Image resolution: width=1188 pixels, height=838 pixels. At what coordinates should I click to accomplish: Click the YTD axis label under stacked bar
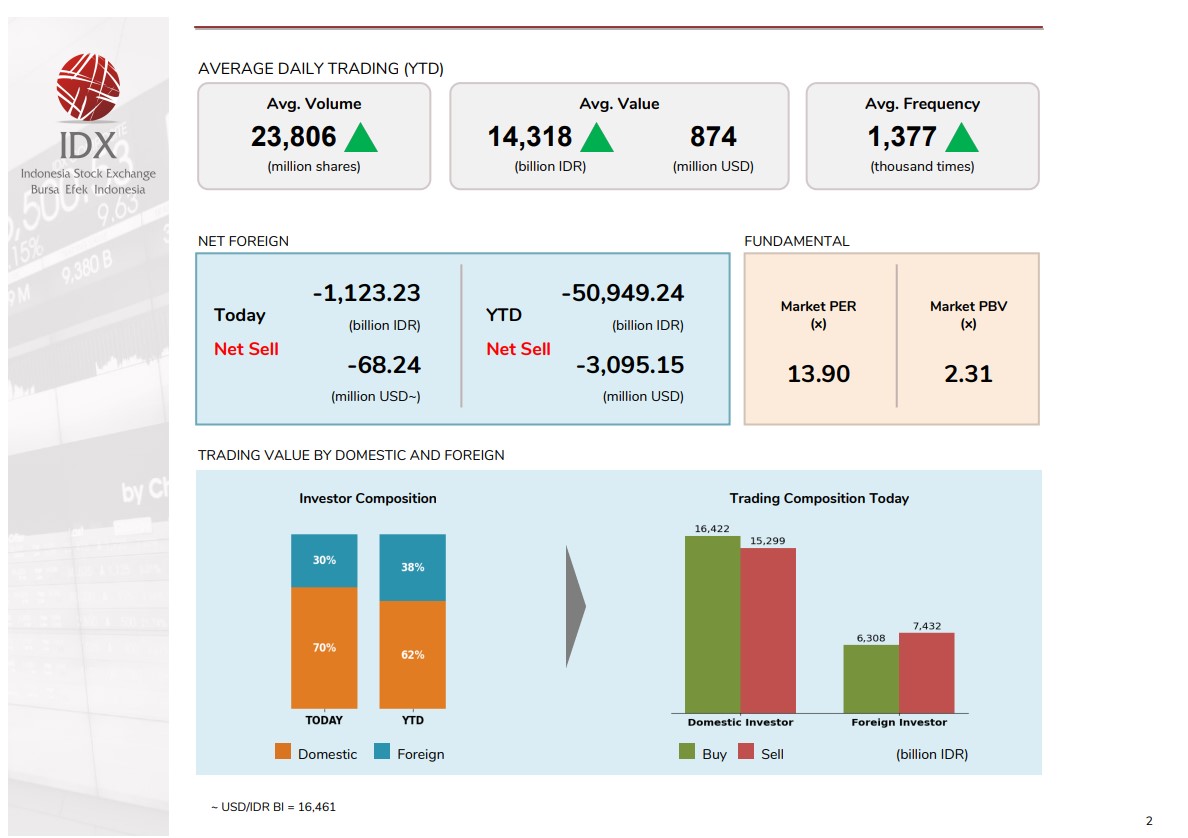(413, 721)
